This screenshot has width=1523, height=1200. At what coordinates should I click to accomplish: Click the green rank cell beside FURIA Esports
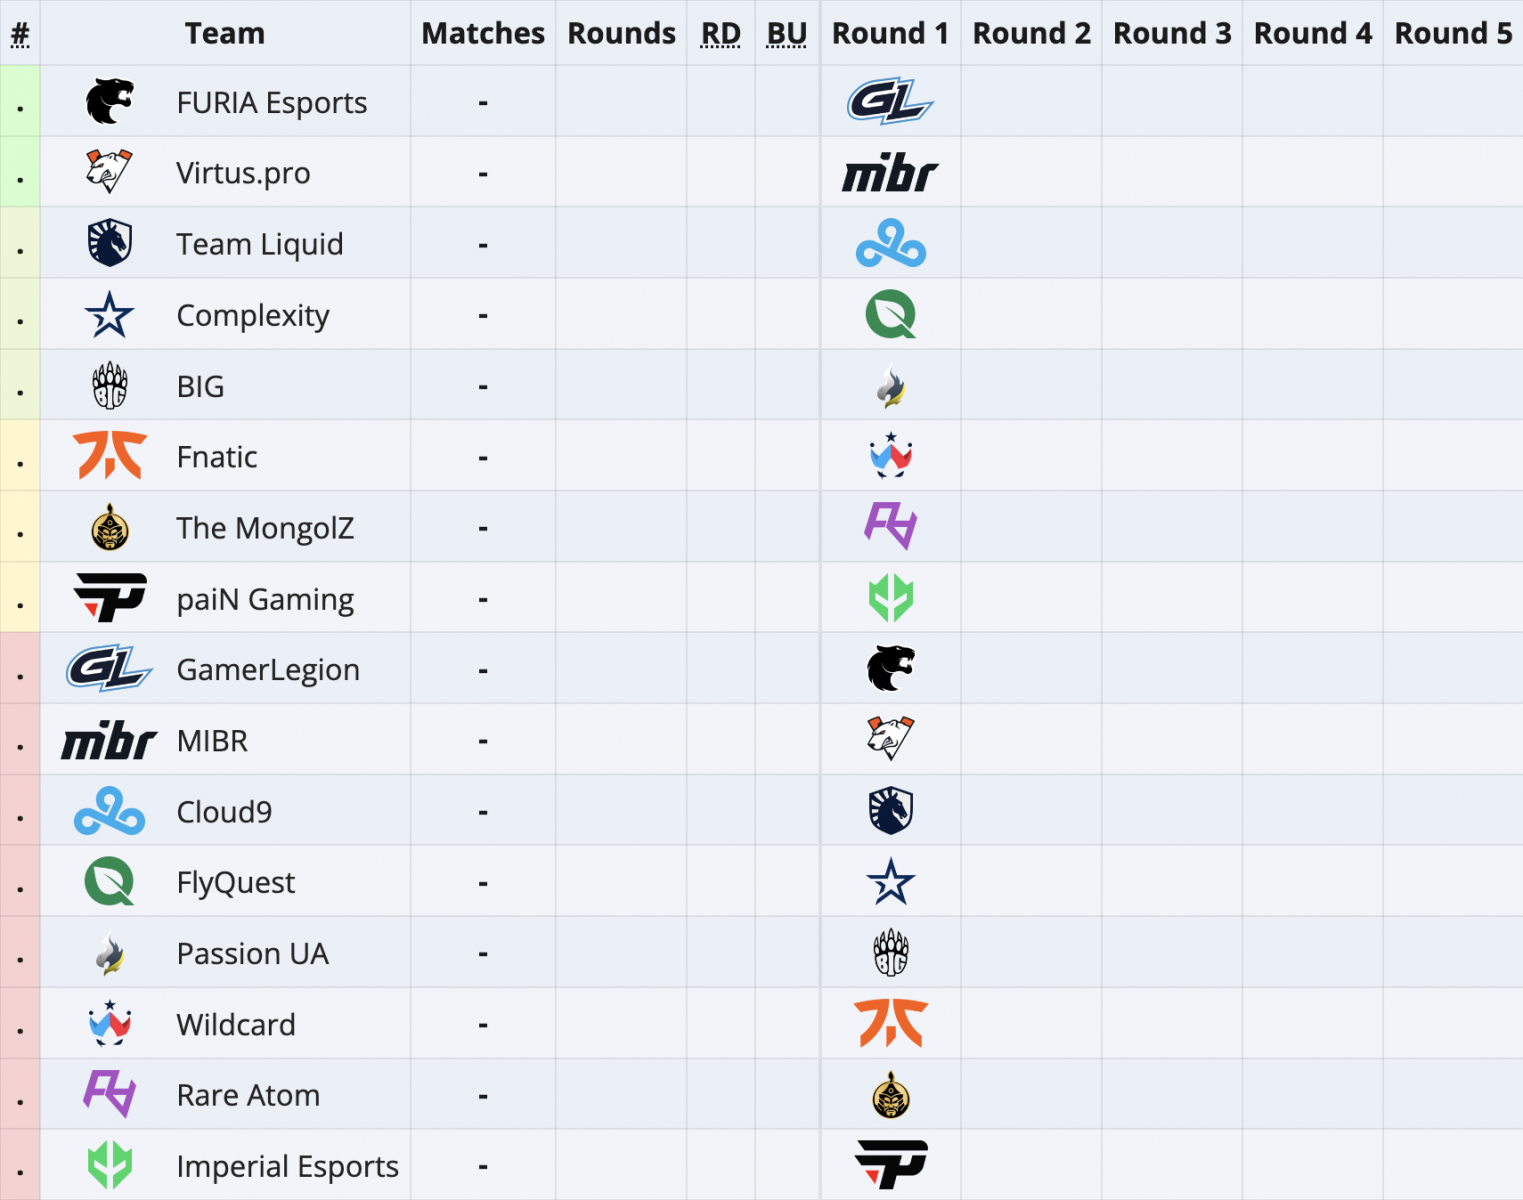coord(20,101)
